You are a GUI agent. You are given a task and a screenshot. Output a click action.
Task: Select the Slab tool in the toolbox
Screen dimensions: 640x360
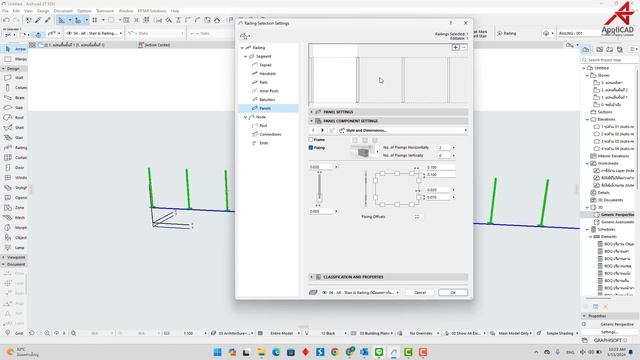[x=14, y=108]
